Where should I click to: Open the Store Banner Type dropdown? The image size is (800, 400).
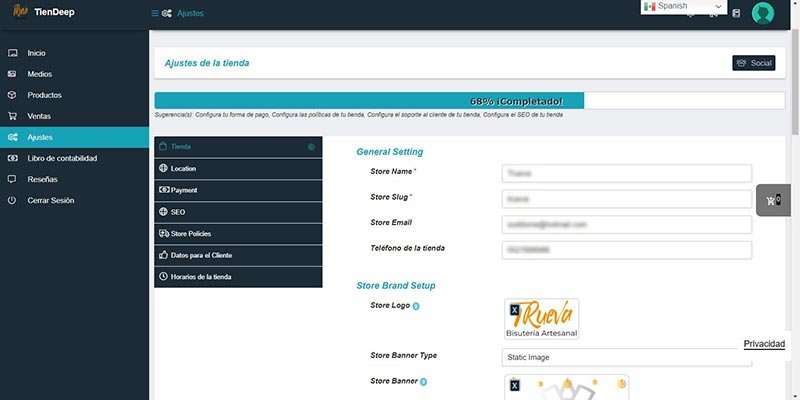[x=626, y=357]
